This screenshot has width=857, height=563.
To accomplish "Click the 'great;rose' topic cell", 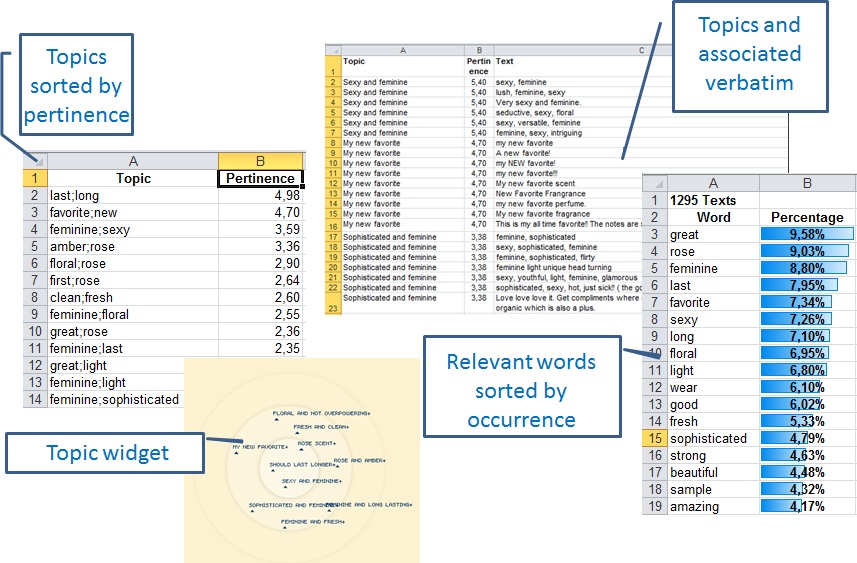I will 133,331.
